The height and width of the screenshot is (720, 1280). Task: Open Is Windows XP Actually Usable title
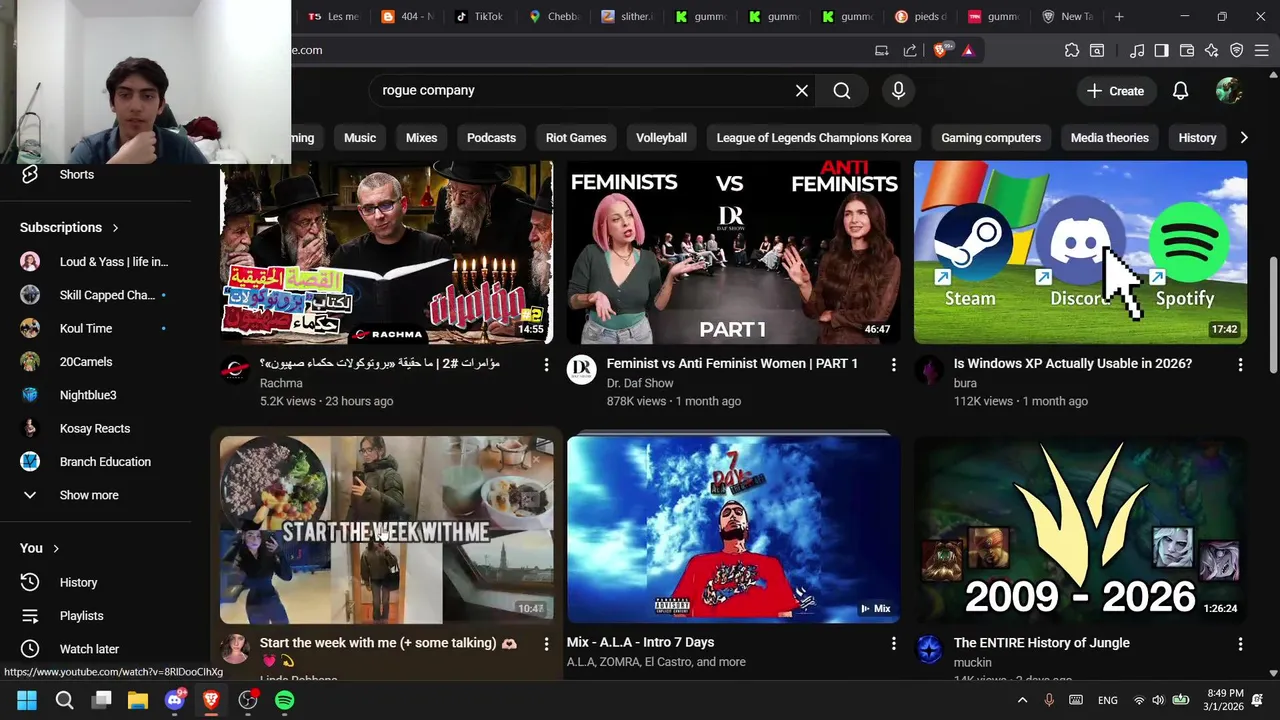pos(1073,363)
